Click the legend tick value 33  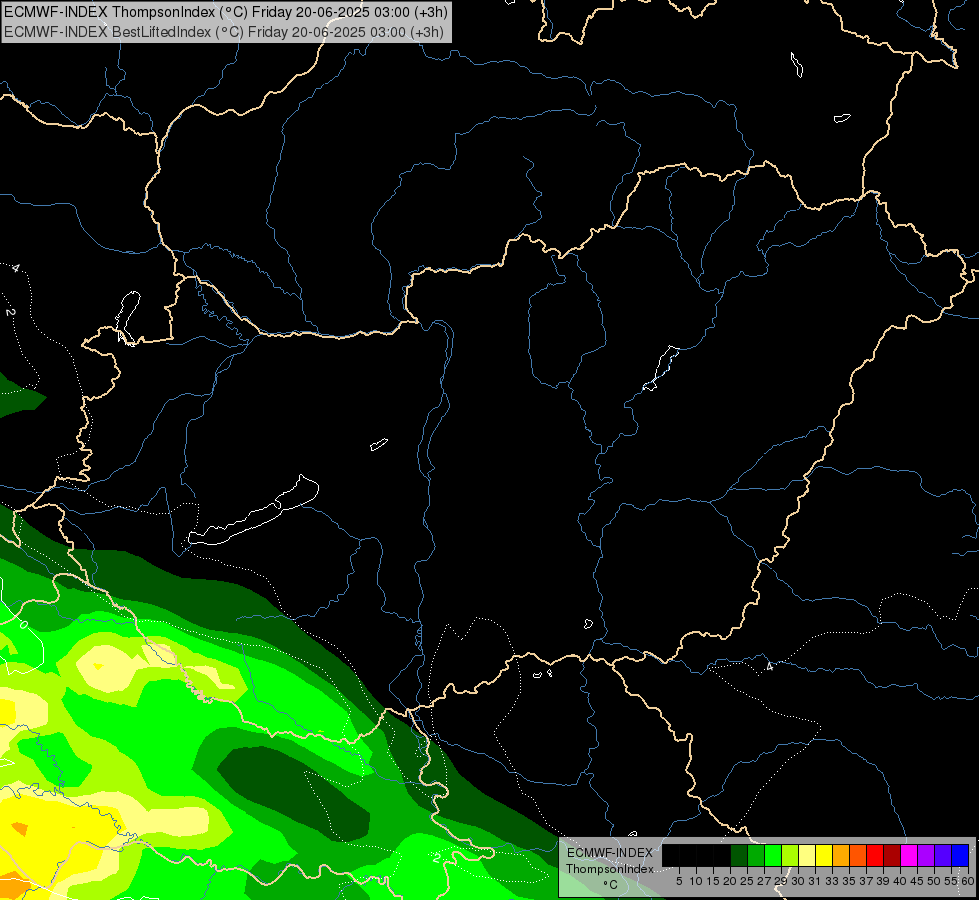coord(832,881)
